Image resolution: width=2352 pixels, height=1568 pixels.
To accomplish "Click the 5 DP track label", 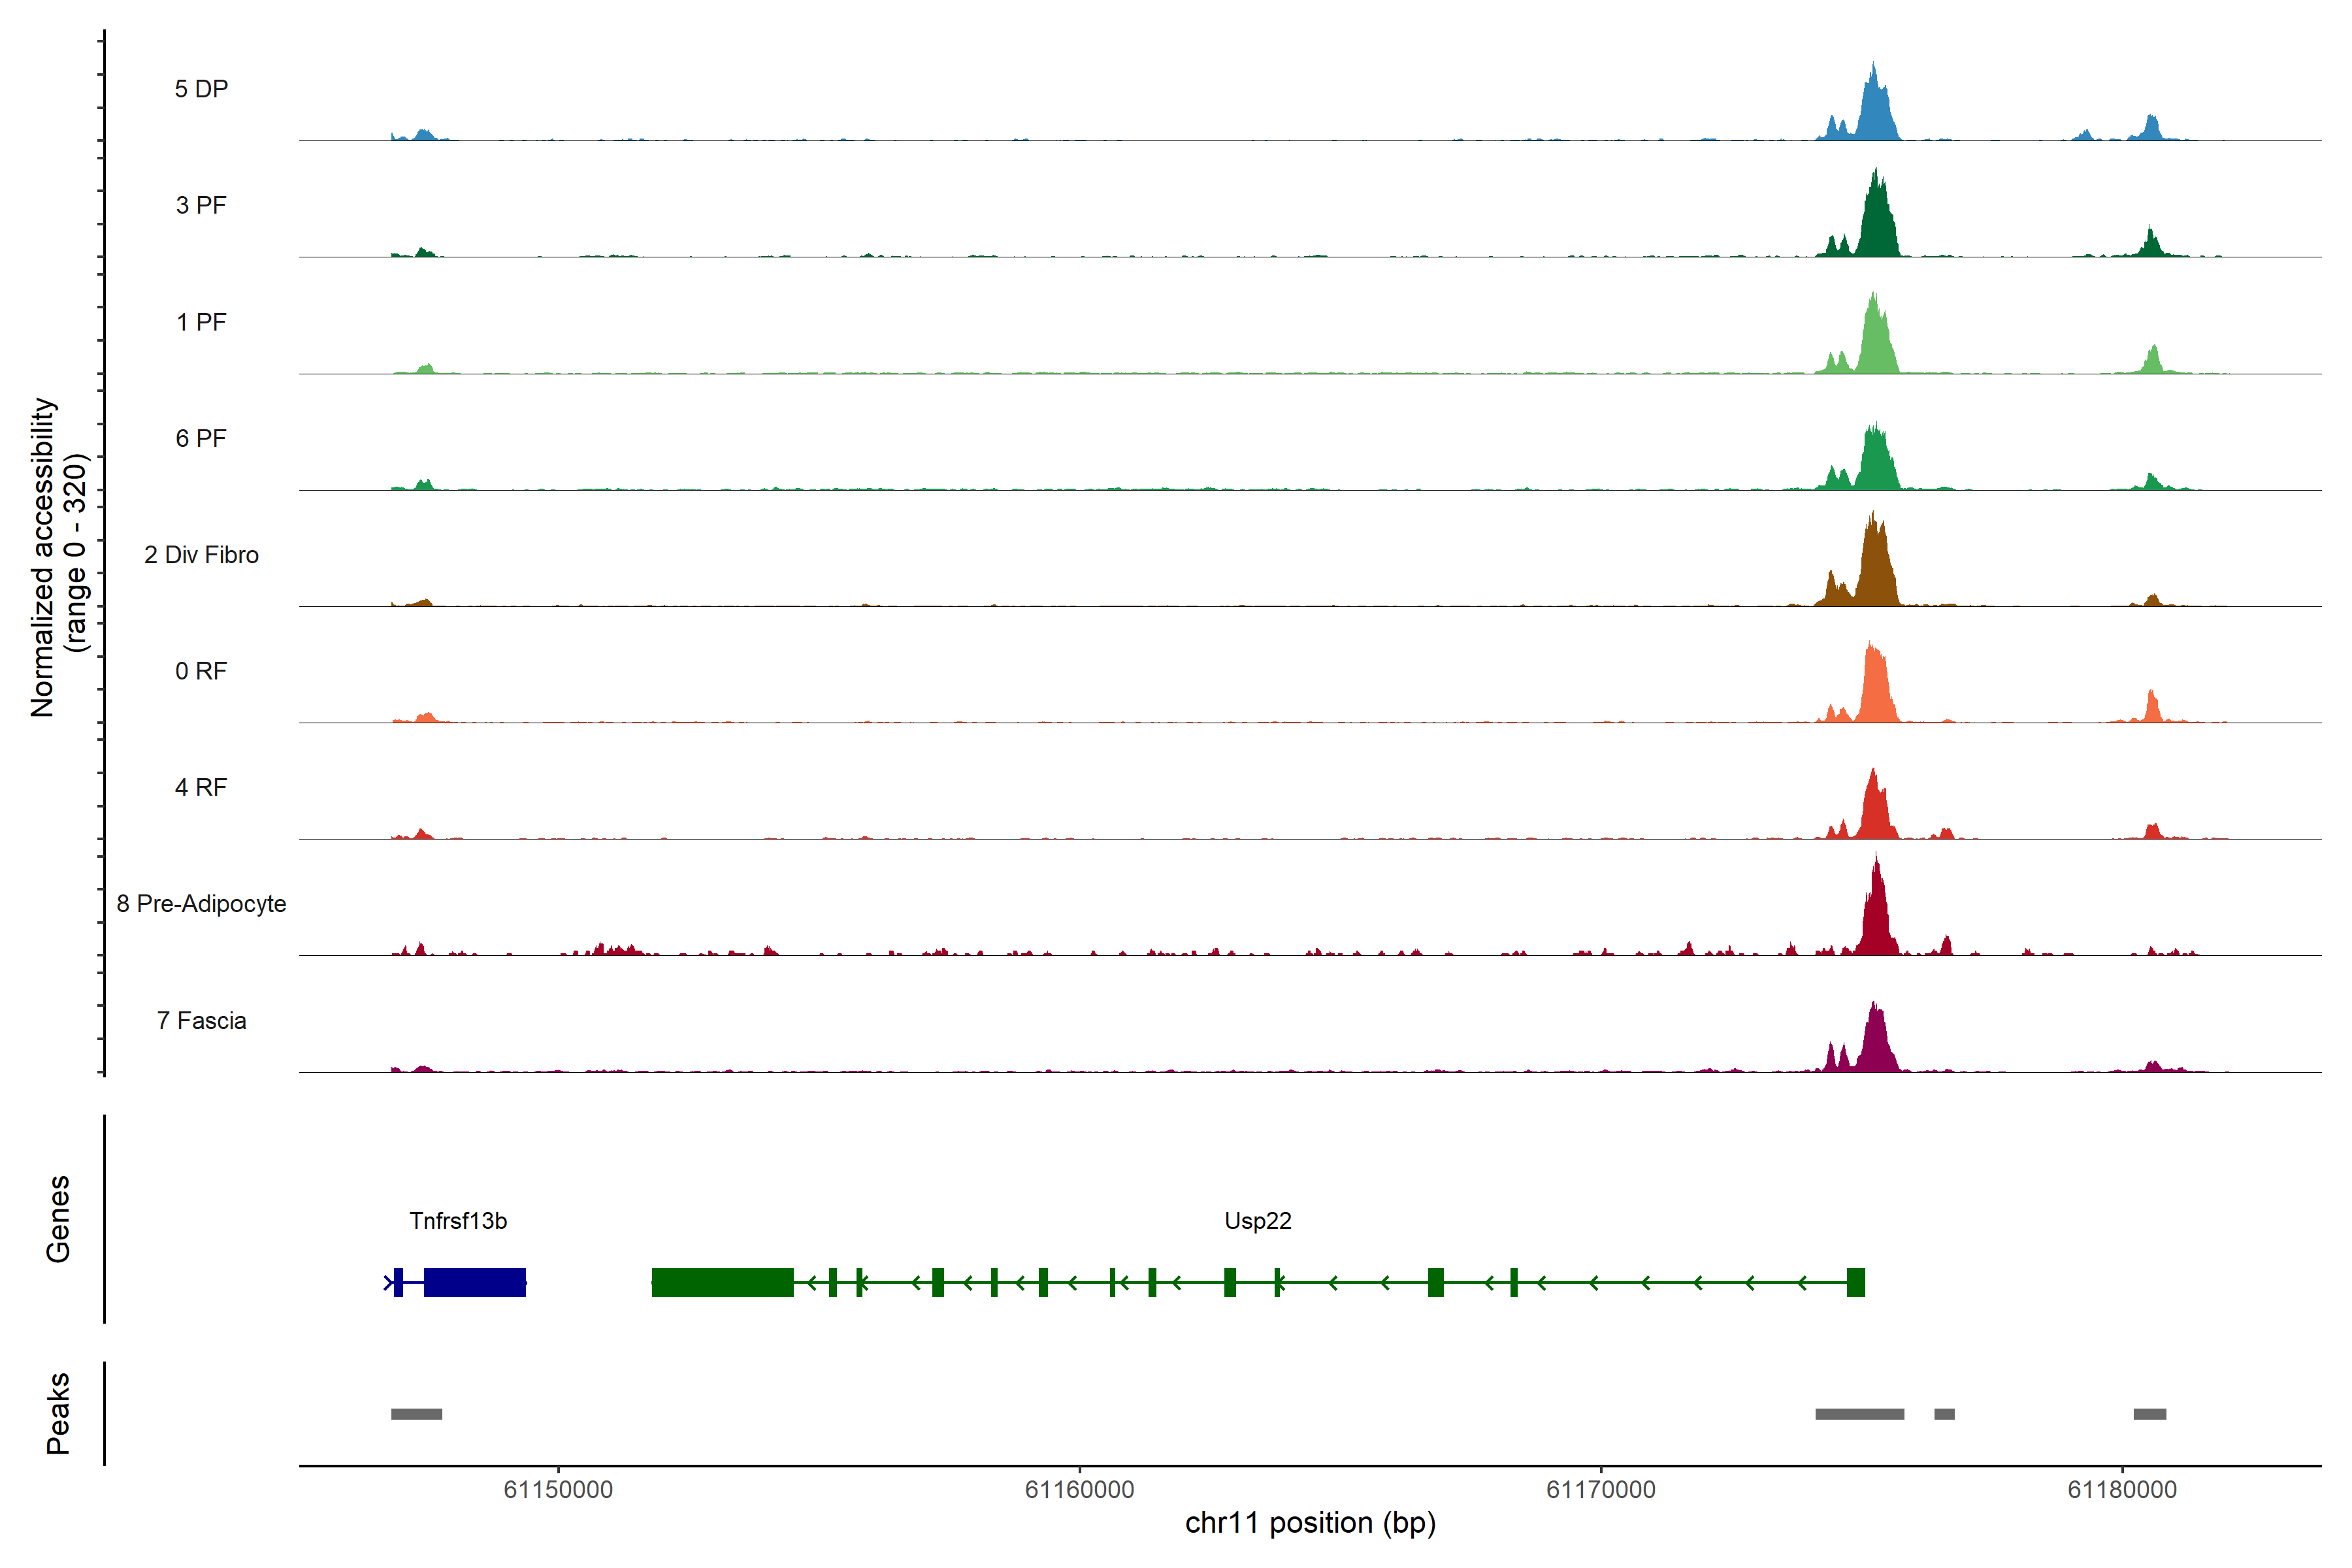I will [x=201, y=89].
